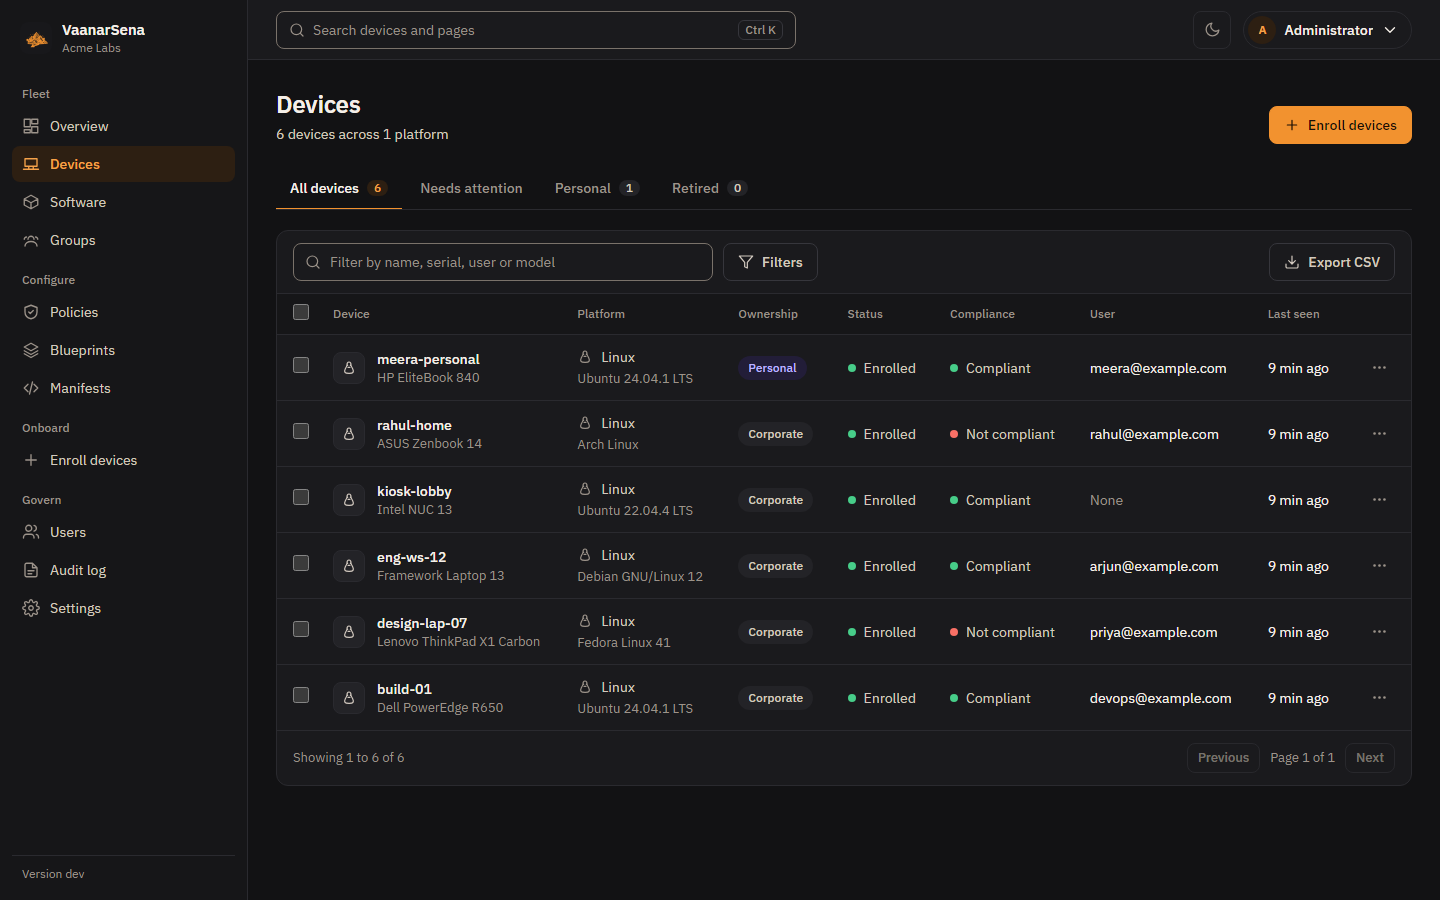Click the Previous page button

1223,758
